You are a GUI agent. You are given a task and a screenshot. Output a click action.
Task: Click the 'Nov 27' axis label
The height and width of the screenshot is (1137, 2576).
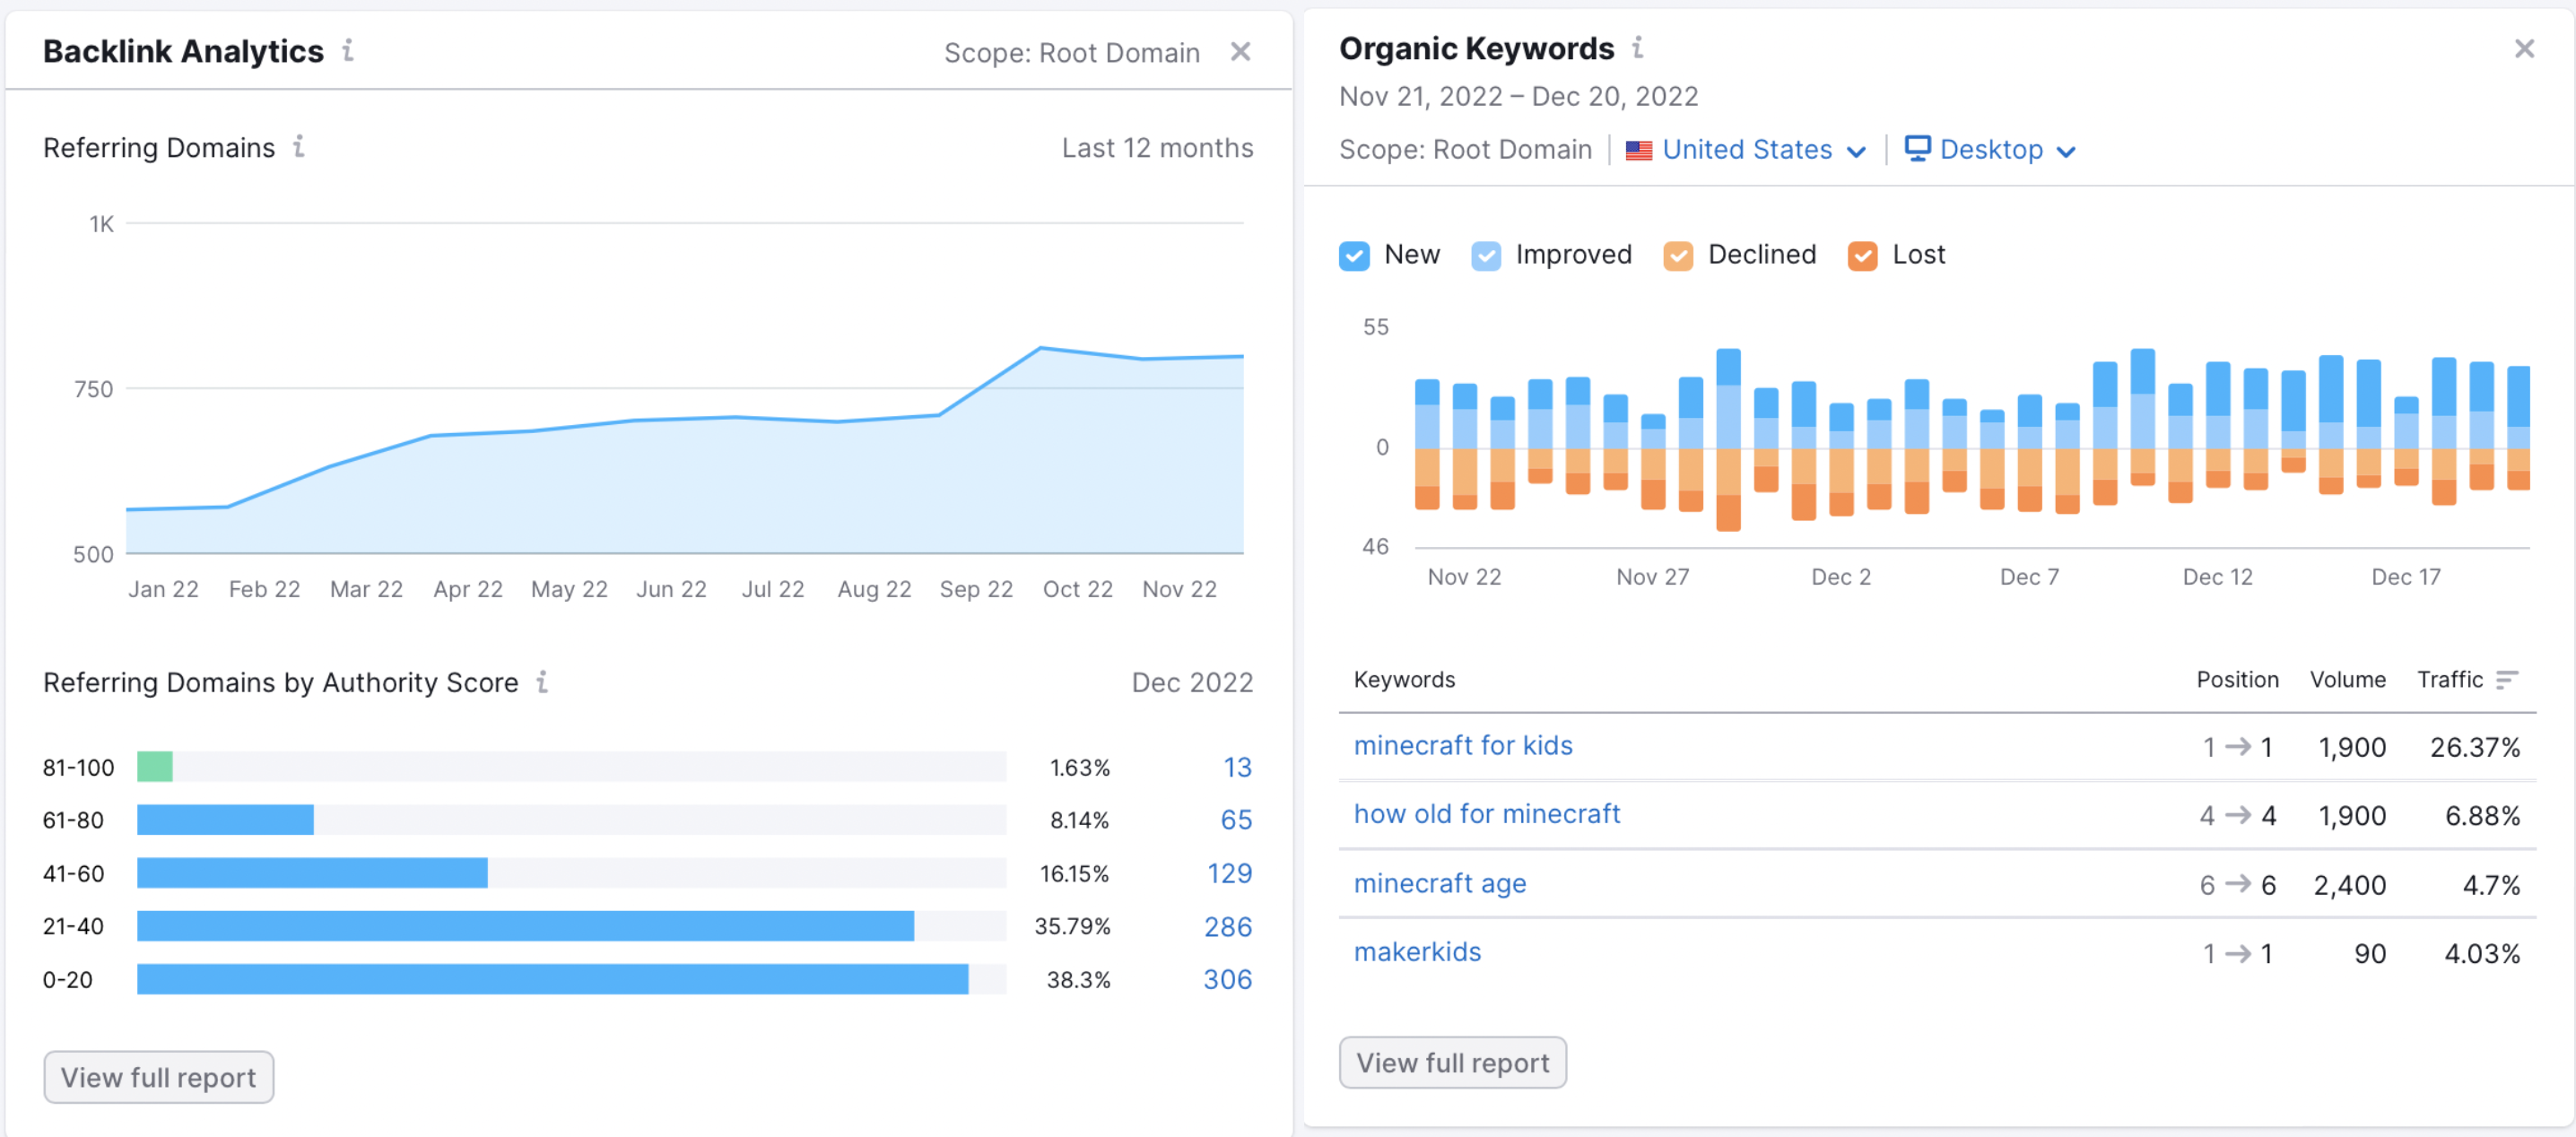tap(1652, 577)
